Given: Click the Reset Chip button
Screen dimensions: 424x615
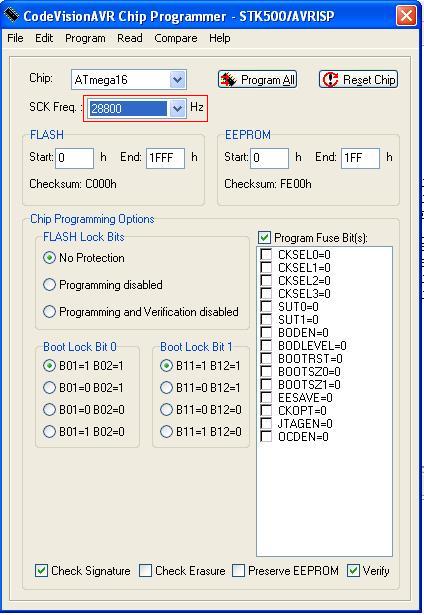Looking at the screenshot, I should click(358, 79).
